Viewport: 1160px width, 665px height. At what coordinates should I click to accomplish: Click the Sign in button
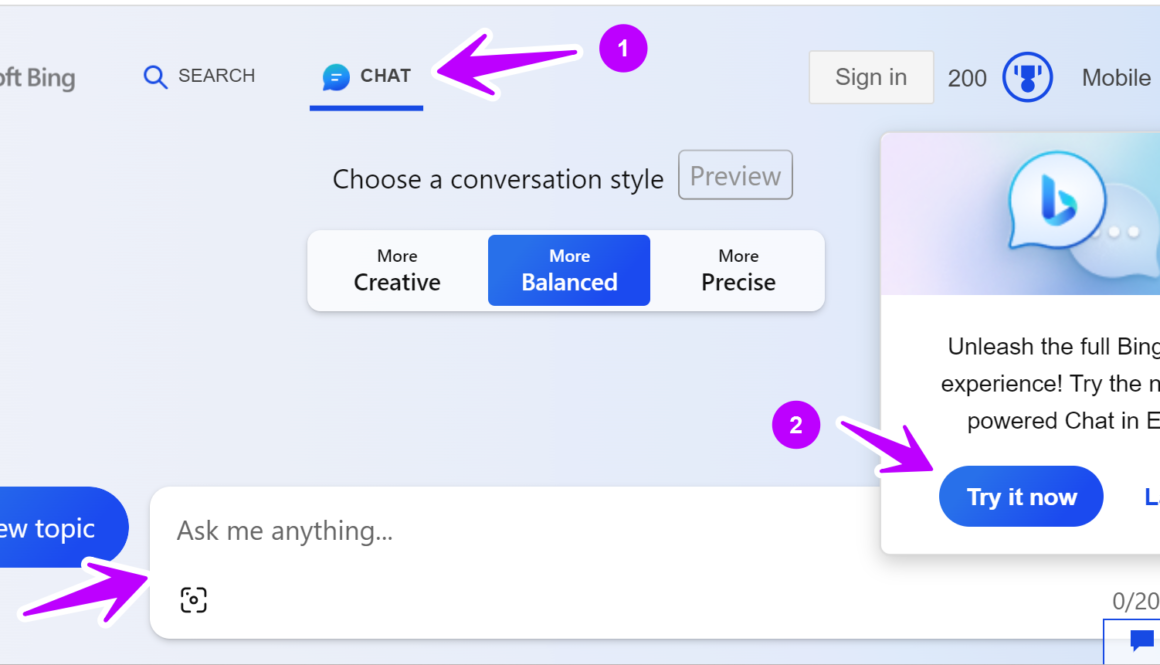[x=871, y=78]
